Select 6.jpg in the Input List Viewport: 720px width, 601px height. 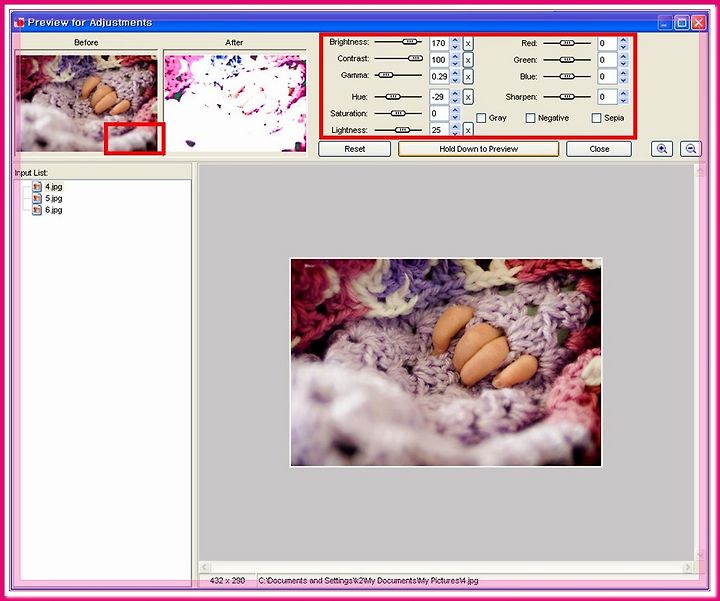click(54, 210)
